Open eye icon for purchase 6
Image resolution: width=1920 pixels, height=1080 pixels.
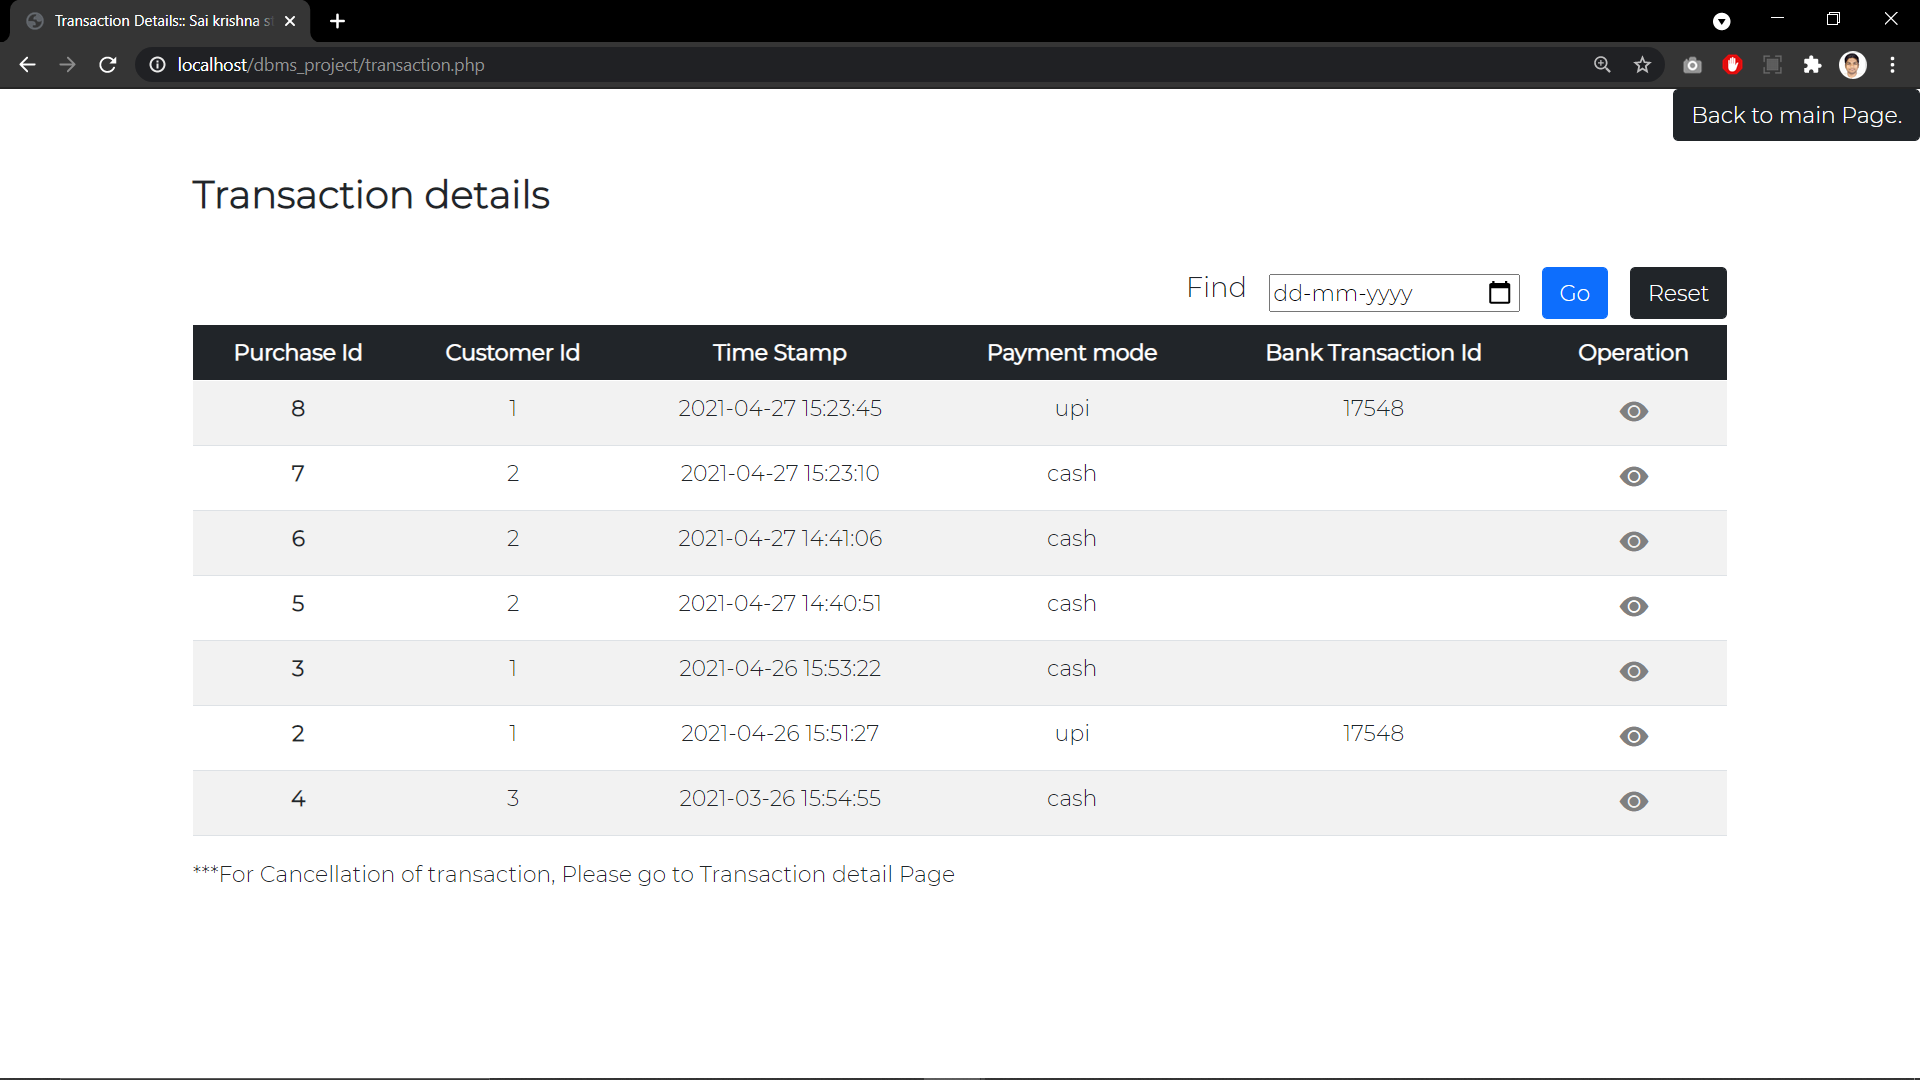tap(1633, 541)
